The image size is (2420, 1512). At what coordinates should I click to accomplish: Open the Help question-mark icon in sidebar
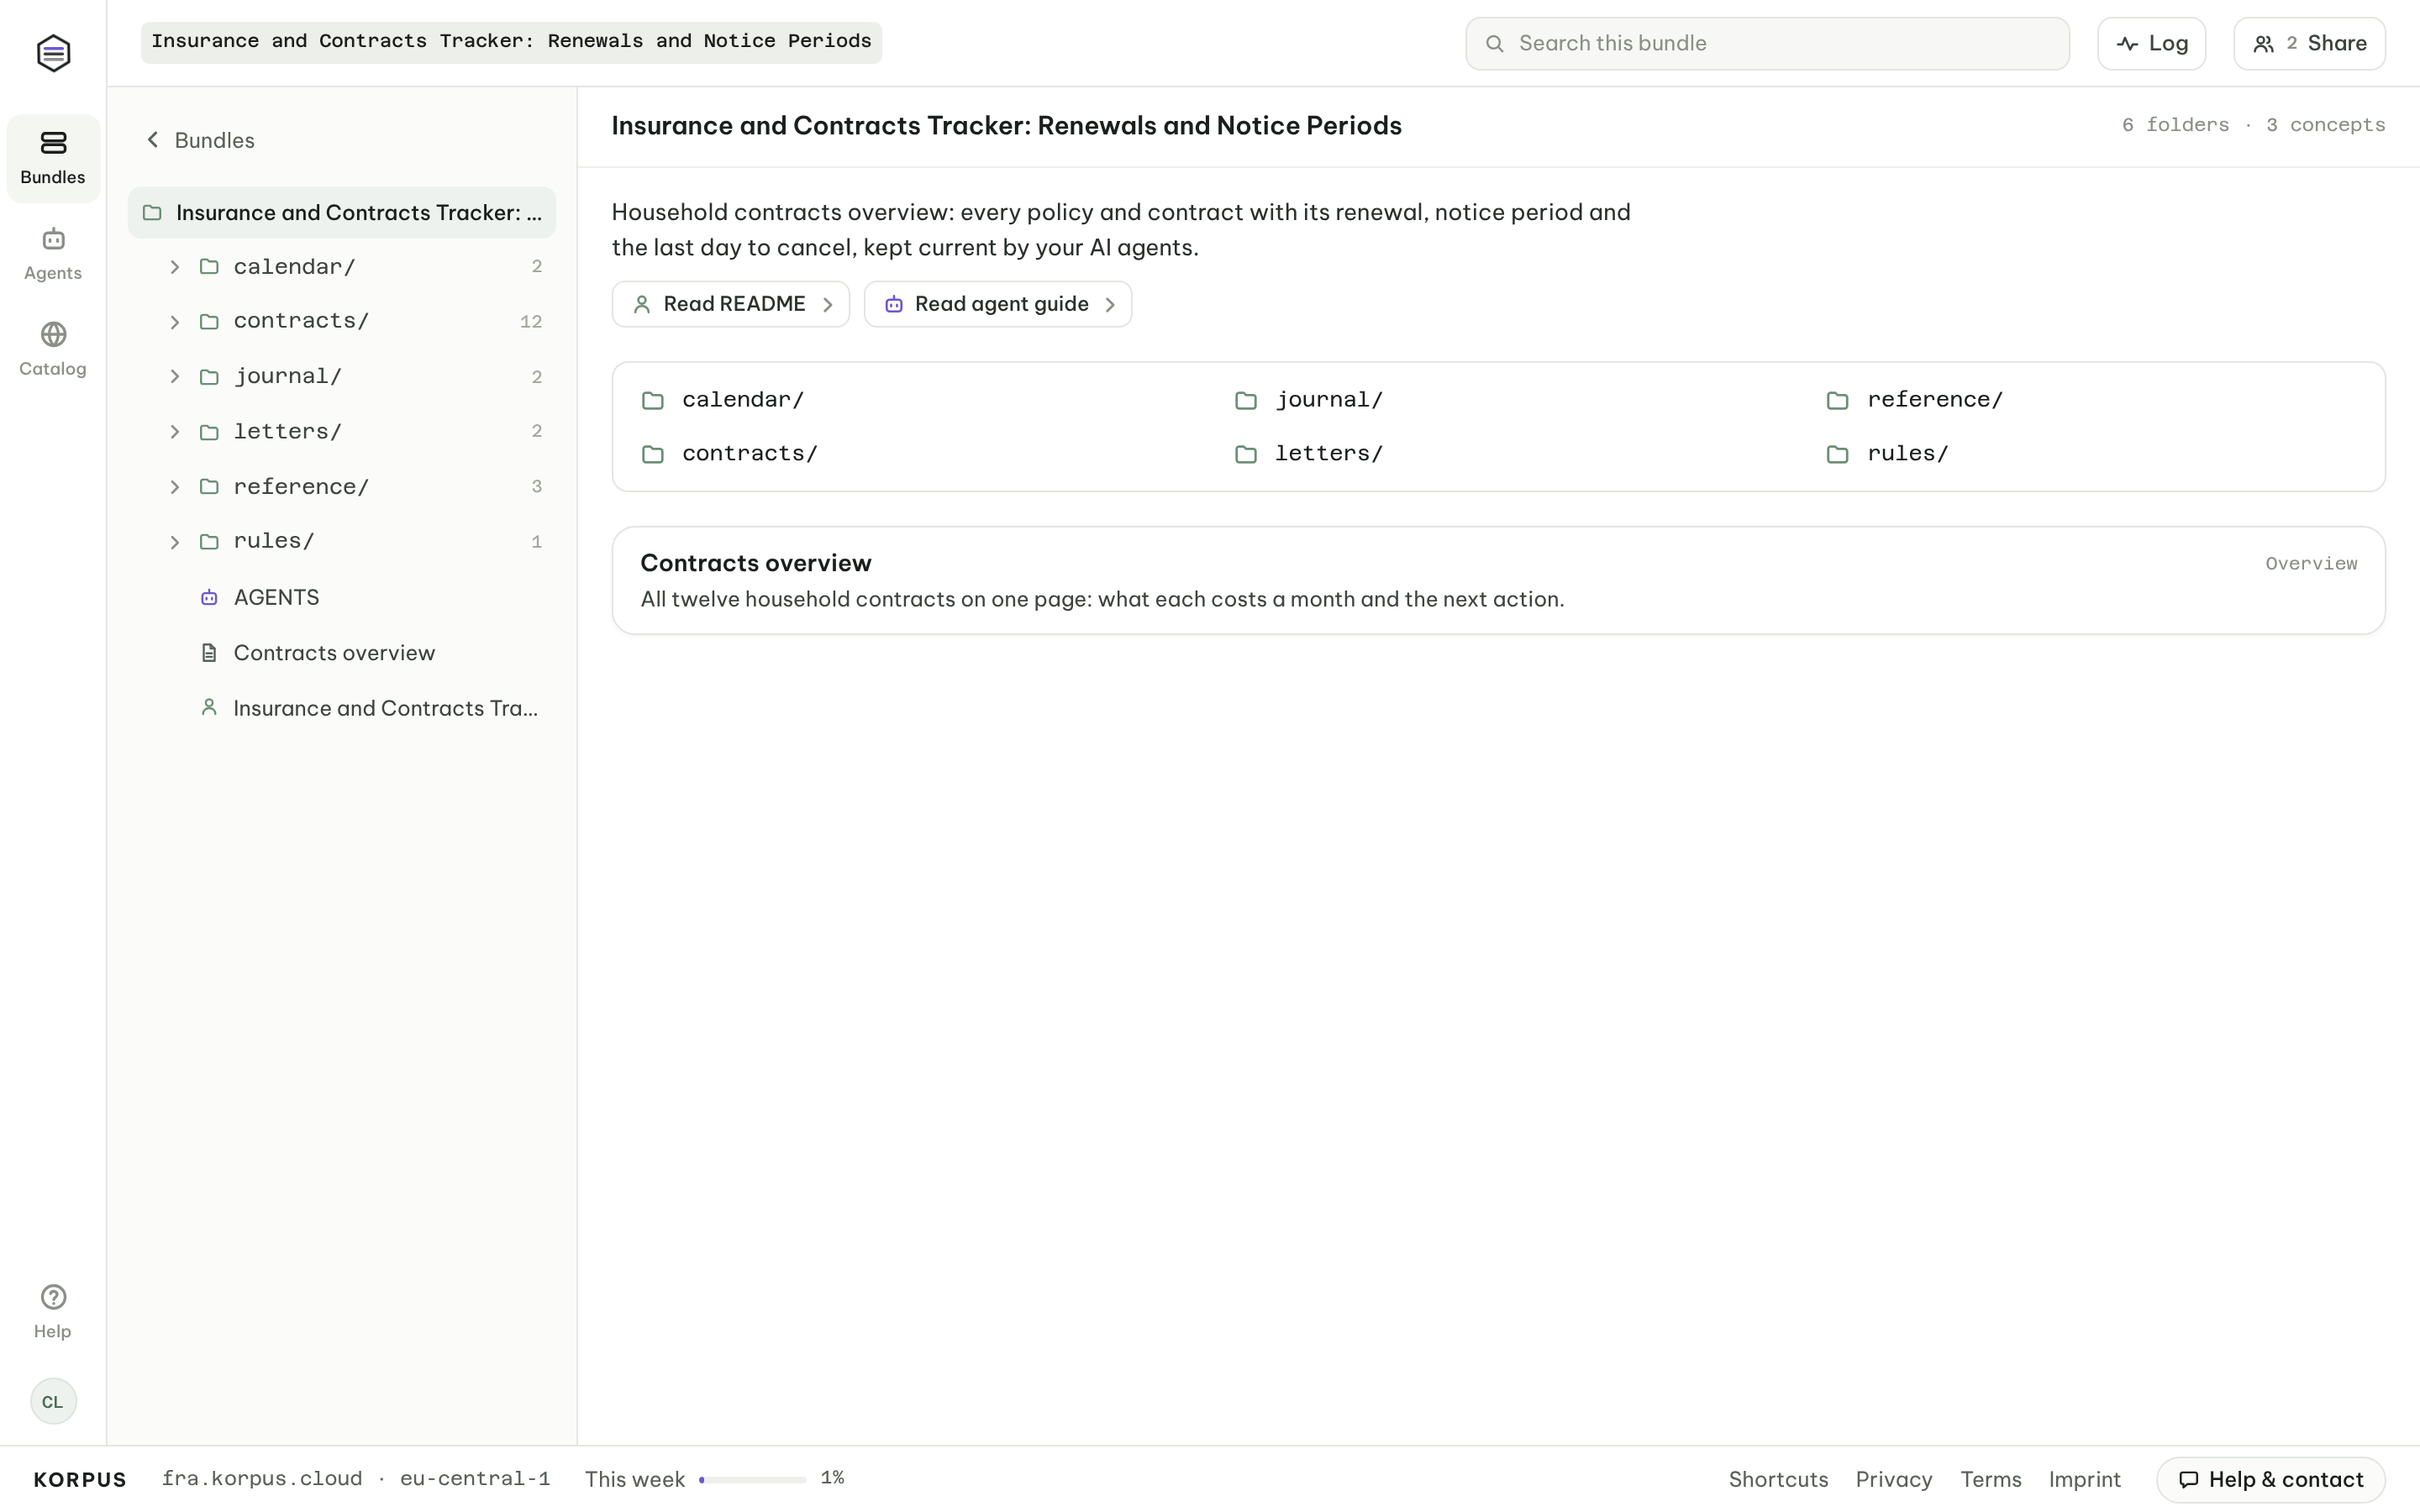coord(53,1297)
